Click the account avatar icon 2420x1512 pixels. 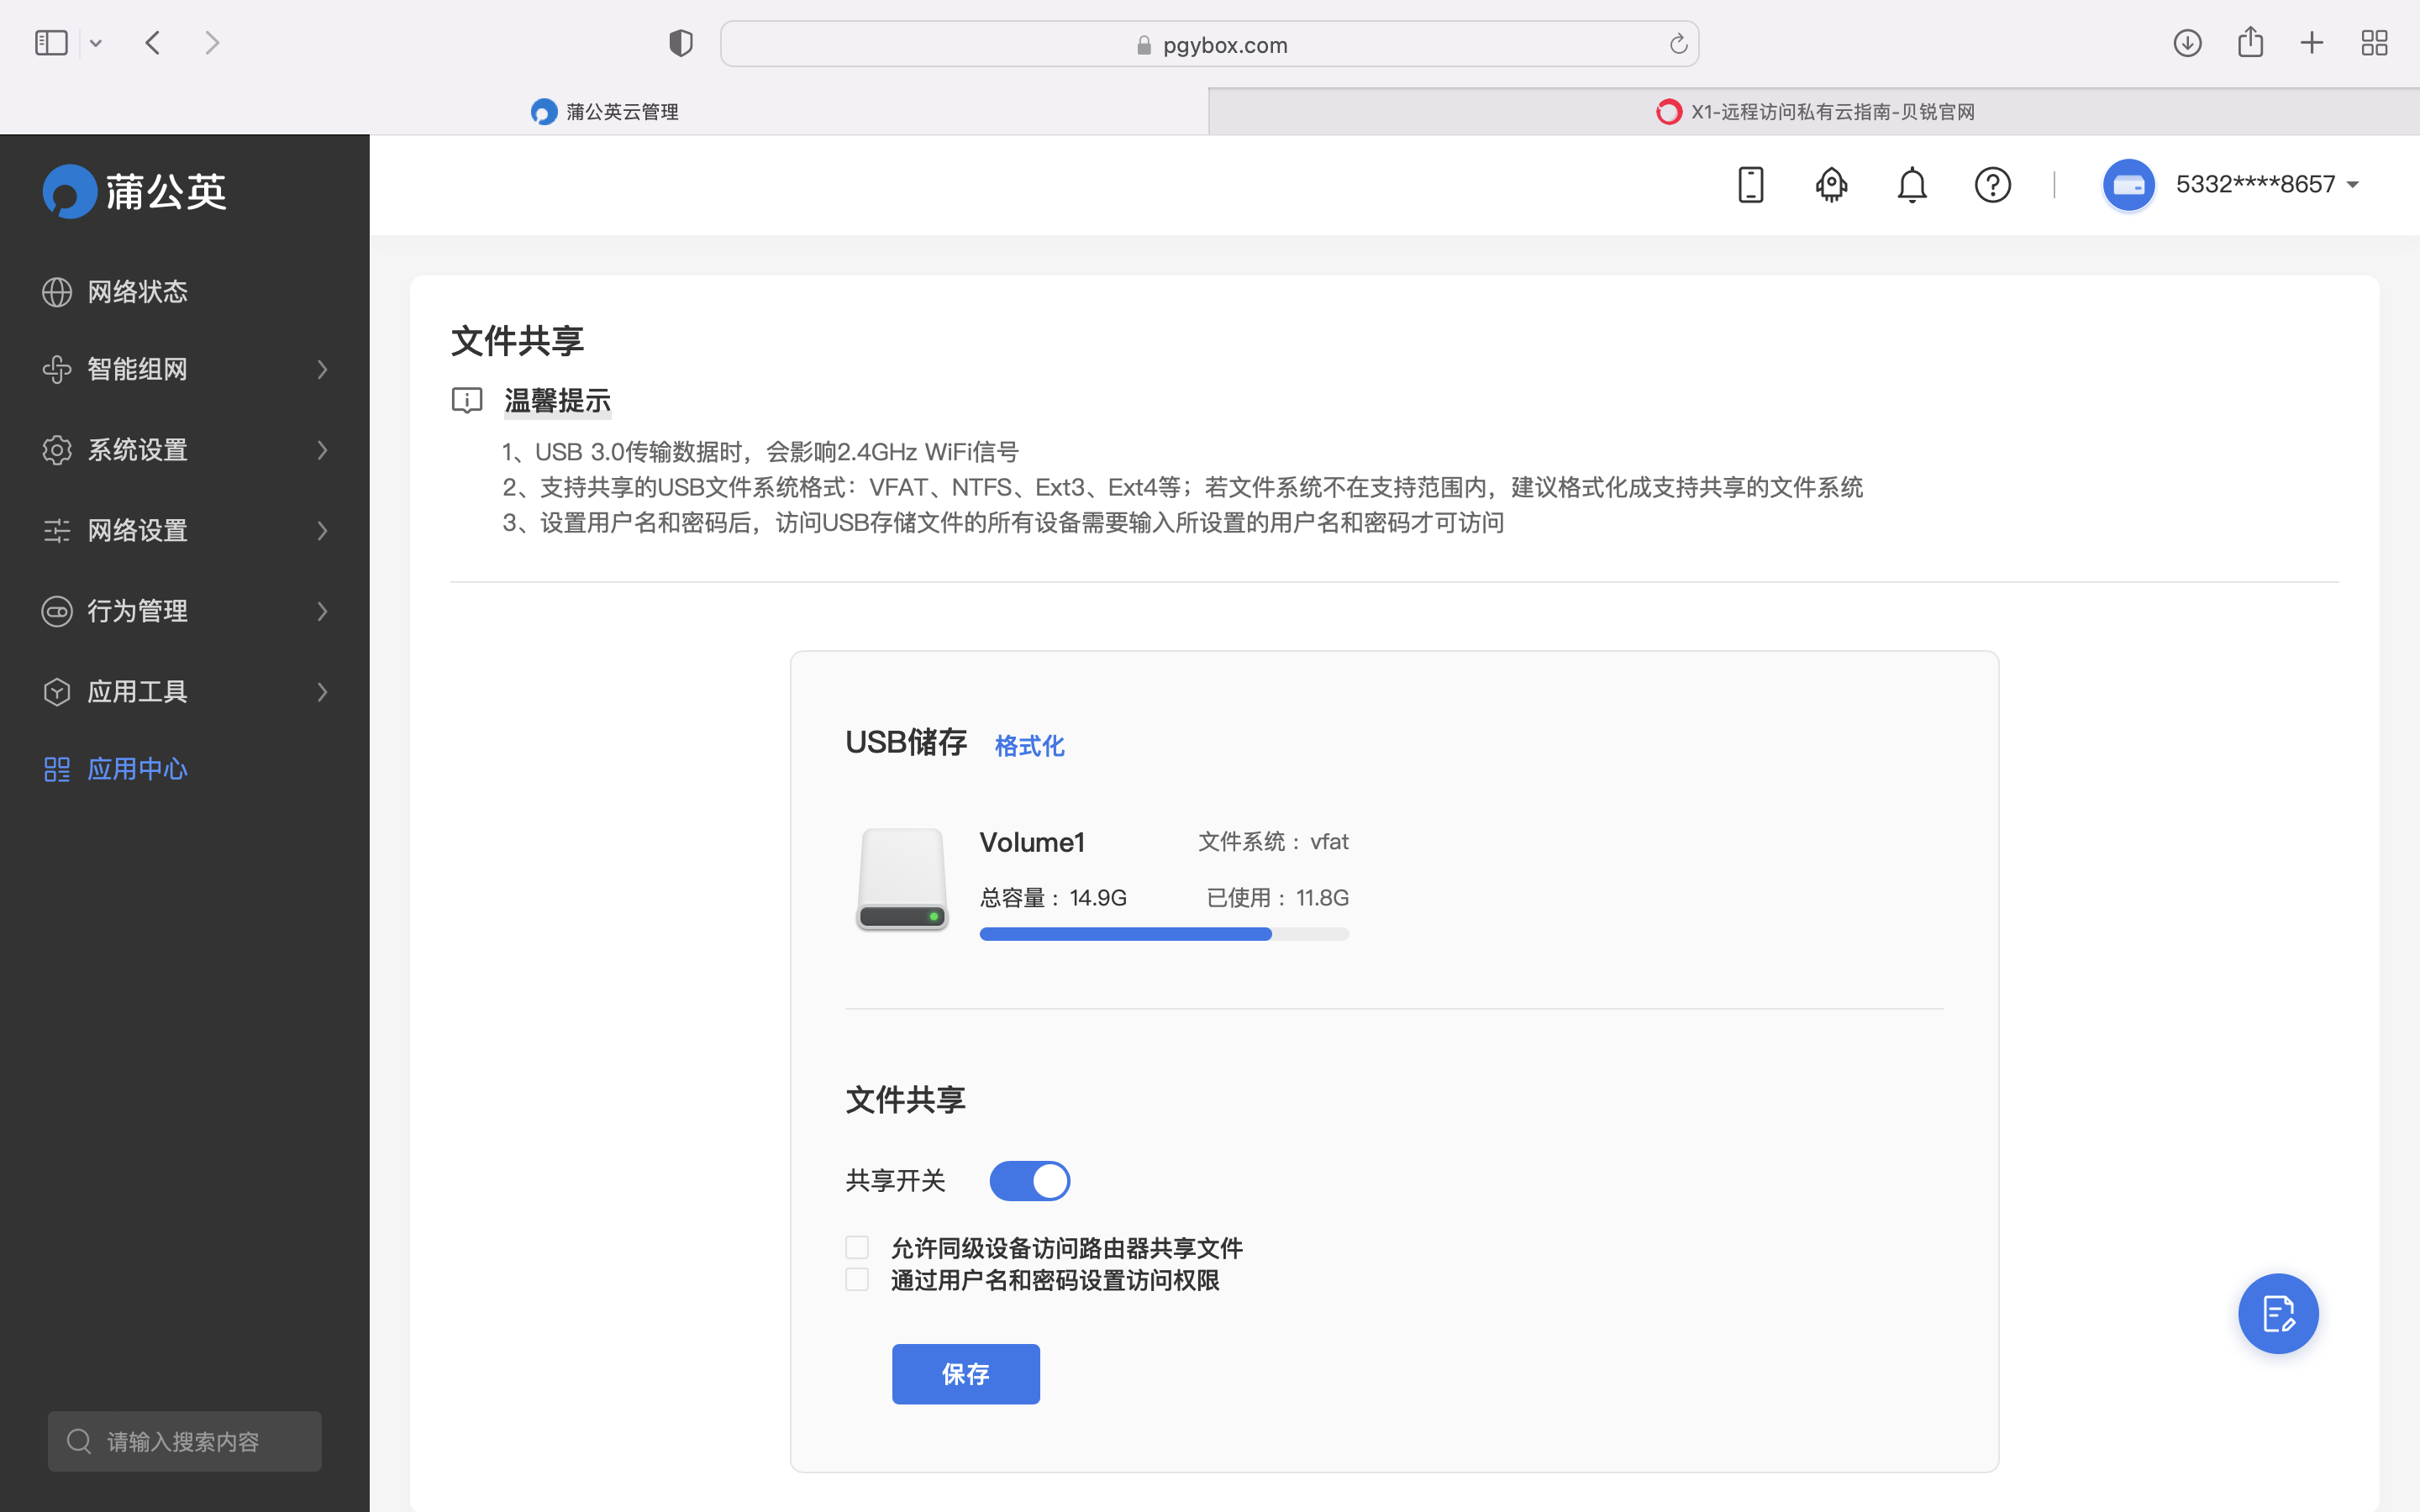2129,185
